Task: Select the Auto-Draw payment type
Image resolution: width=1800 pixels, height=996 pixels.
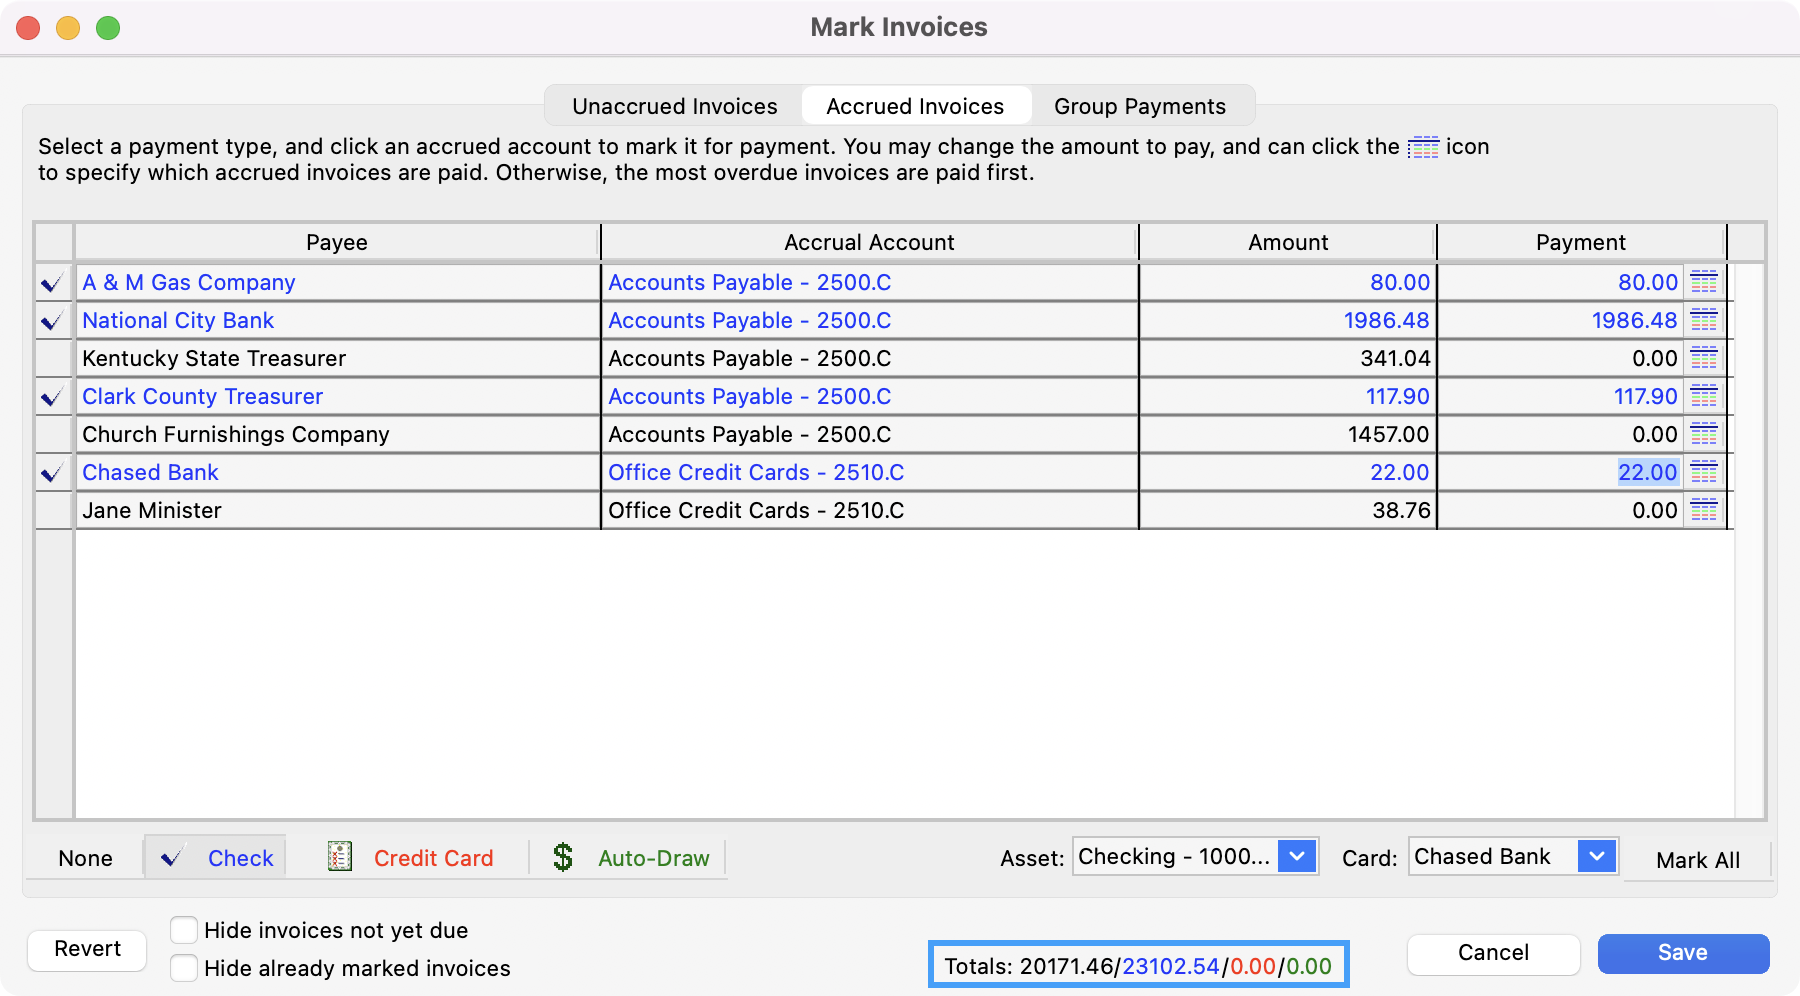Action: pos(631,858)
